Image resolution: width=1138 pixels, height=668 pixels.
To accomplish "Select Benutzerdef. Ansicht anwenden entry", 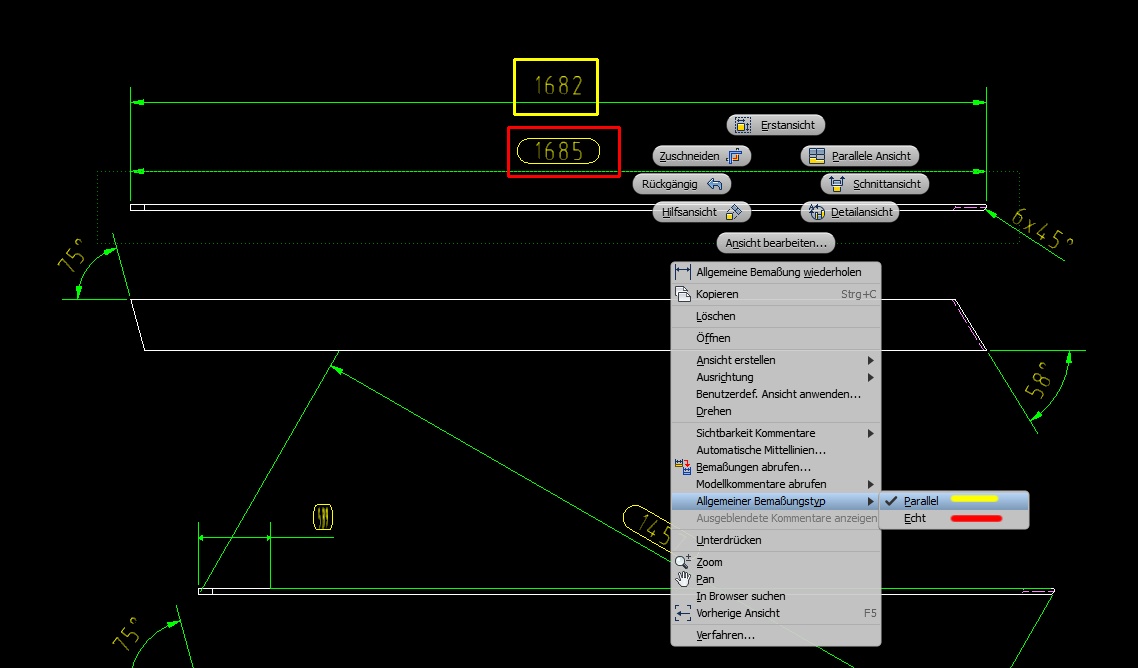I will 776,394.
